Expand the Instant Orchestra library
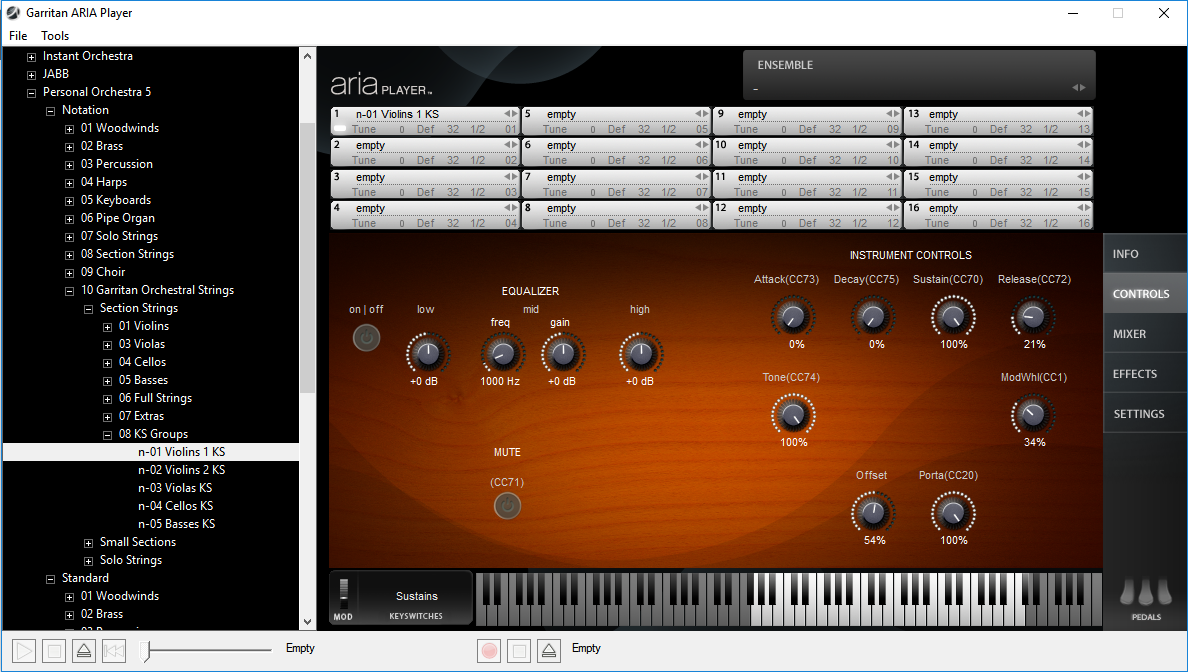 coord(32,56)
